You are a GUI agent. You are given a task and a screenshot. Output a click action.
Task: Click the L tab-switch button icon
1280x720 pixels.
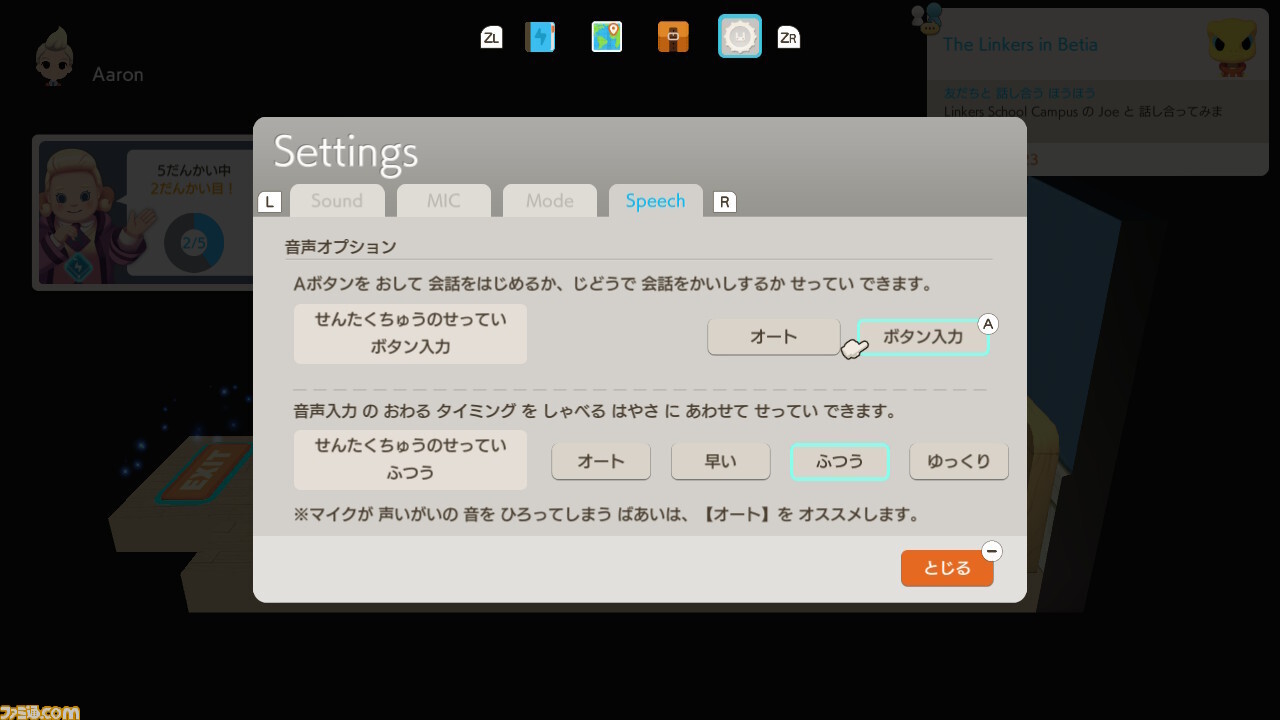pos(269,202)
